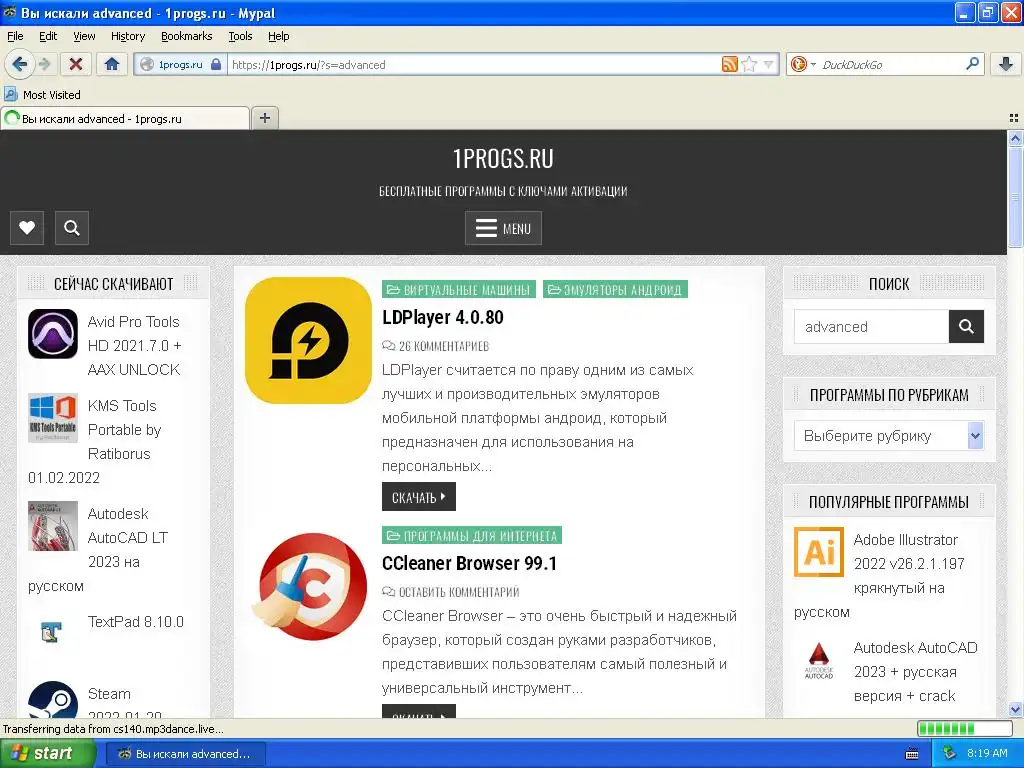The height and width of the screenshot is (768, 1024).
Task: Open the File menu
Action: (15, 36)
